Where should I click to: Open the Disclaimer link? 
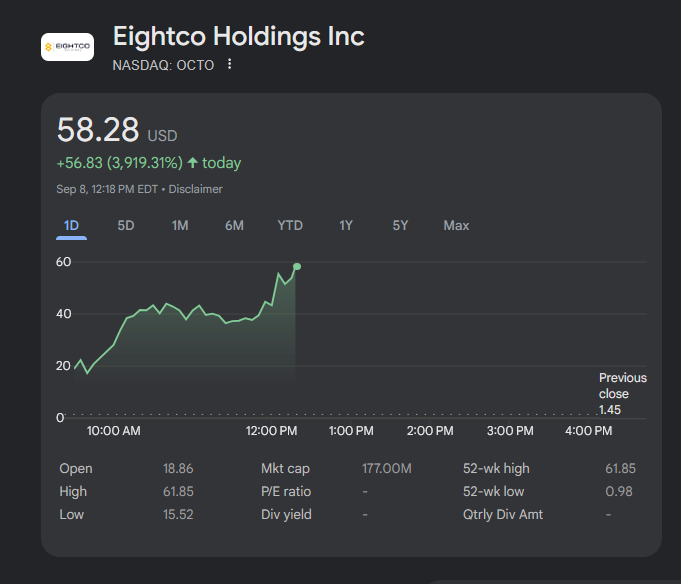[x=195, y=189]
